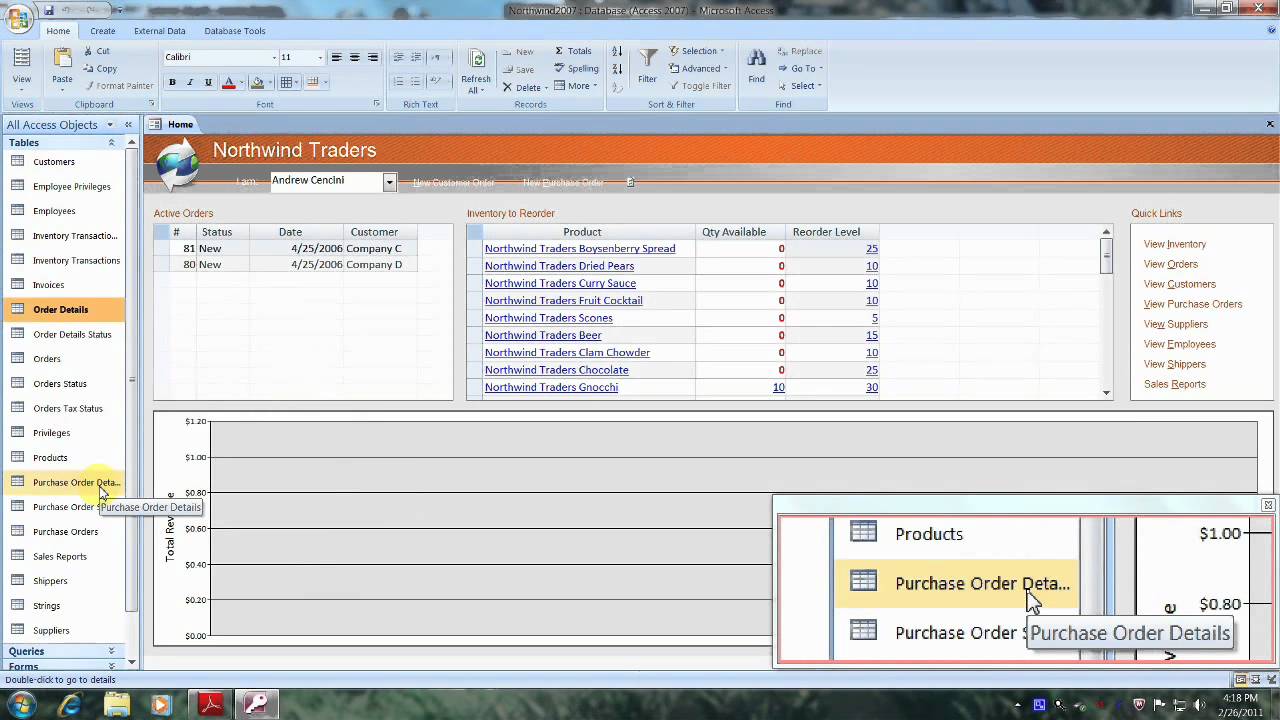Open Adobe Reader from the taskbar
This screenshot has height=720, width=1280.
[211, 705]
